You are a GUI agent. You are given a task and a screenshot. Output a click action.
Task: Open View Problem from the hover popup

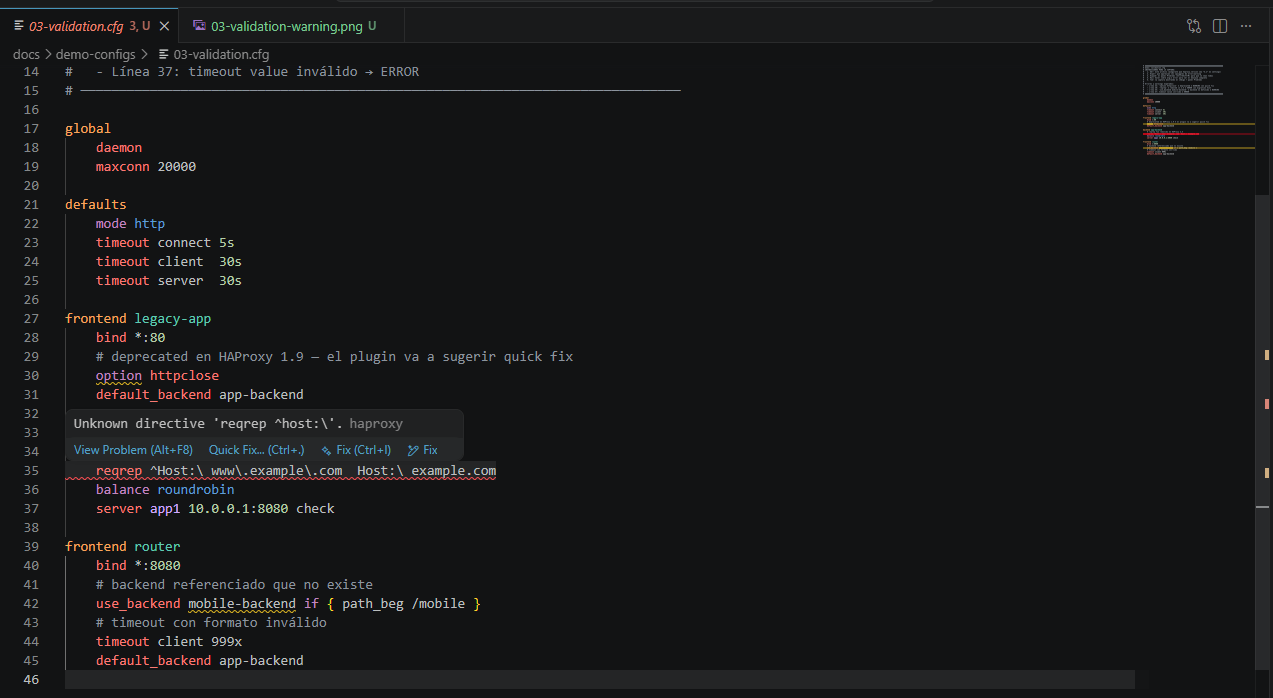132,449
